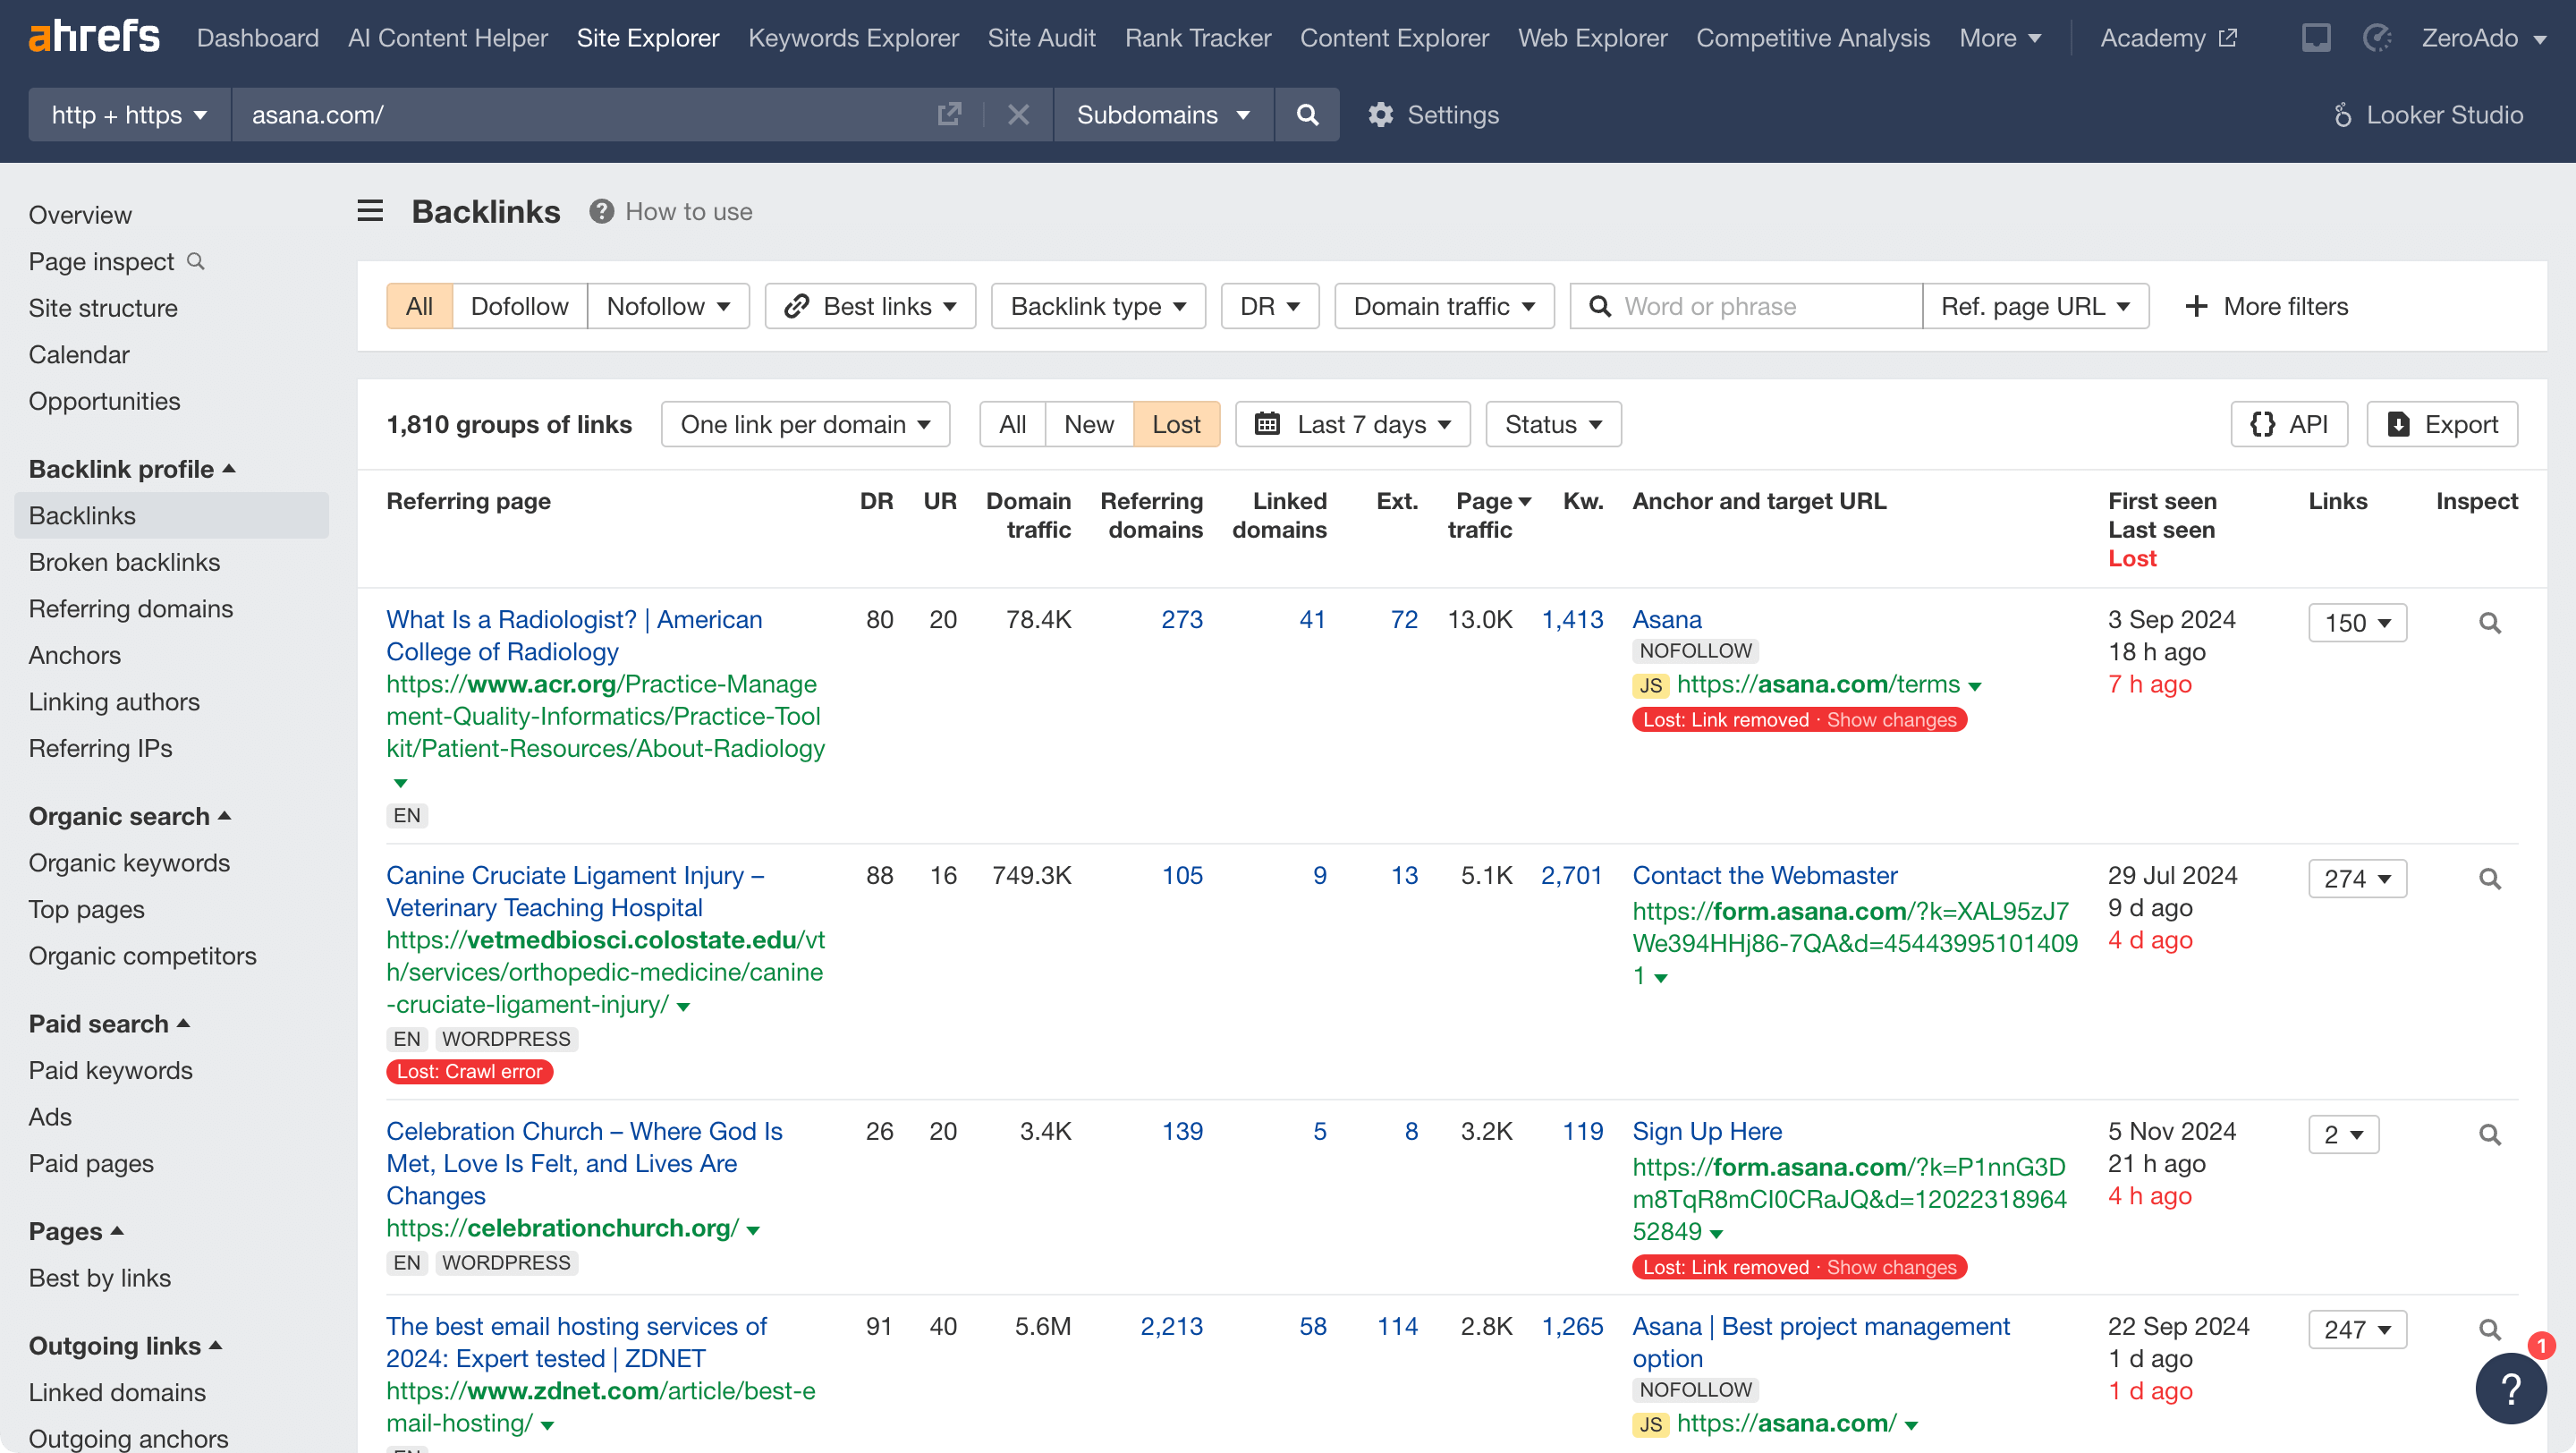Open the More menu
Screen dimensions: 2576x1453
click(1999, 38)
